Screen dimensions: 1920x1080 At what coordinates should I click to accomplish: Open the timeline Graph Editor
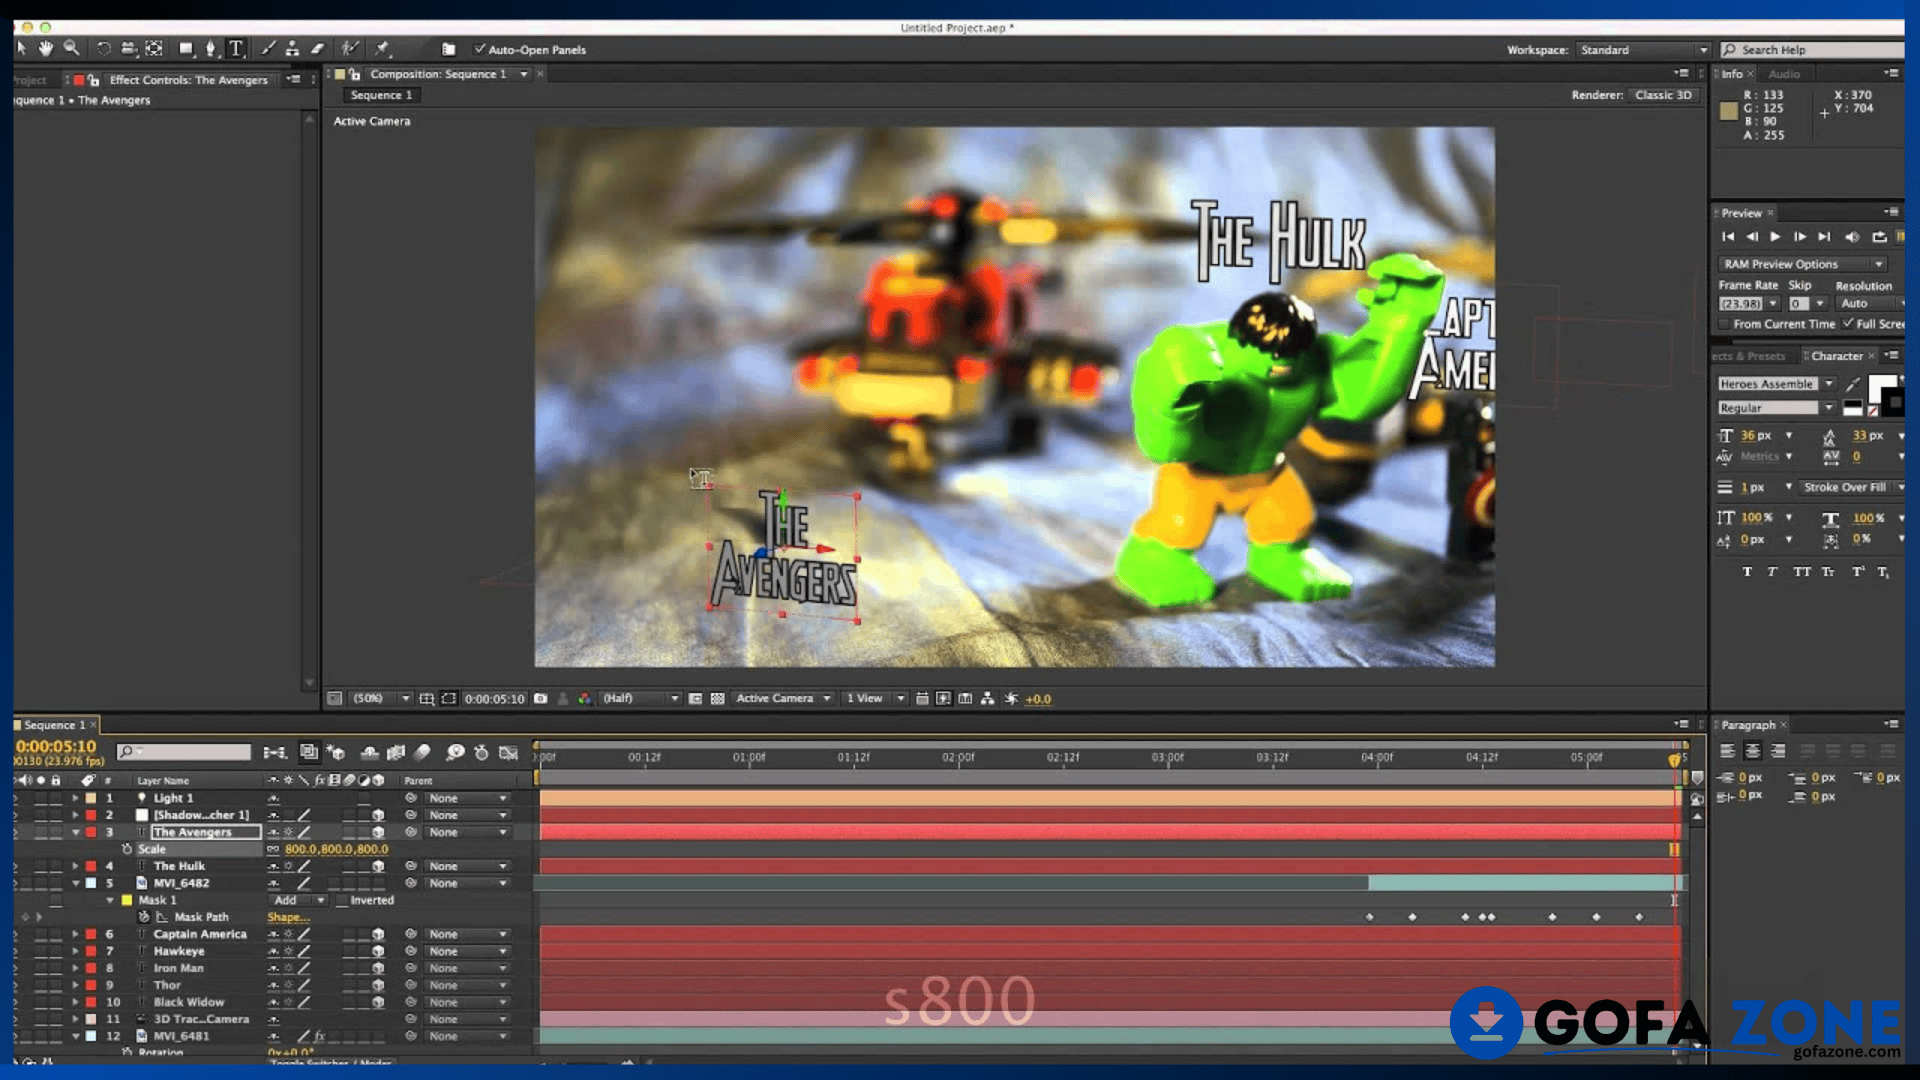pyautogui.click(x=508, y=752)
